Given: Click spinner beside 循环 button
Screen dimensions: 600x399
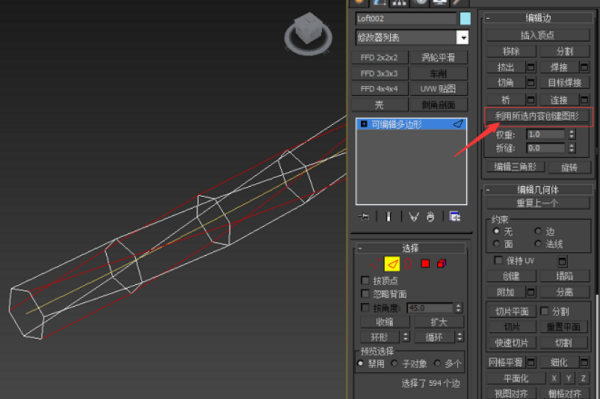Looking at the screenshot, I should click(460, 337).
